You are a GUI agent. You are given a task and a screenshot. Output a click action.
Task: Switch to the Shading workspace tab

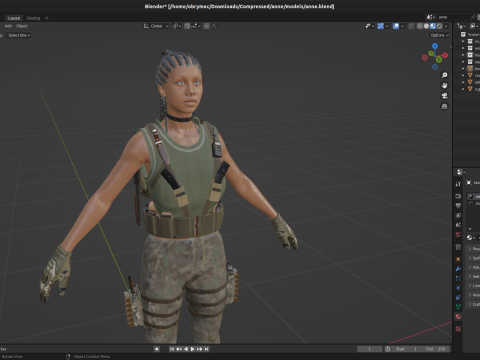[x=33, y=18]
